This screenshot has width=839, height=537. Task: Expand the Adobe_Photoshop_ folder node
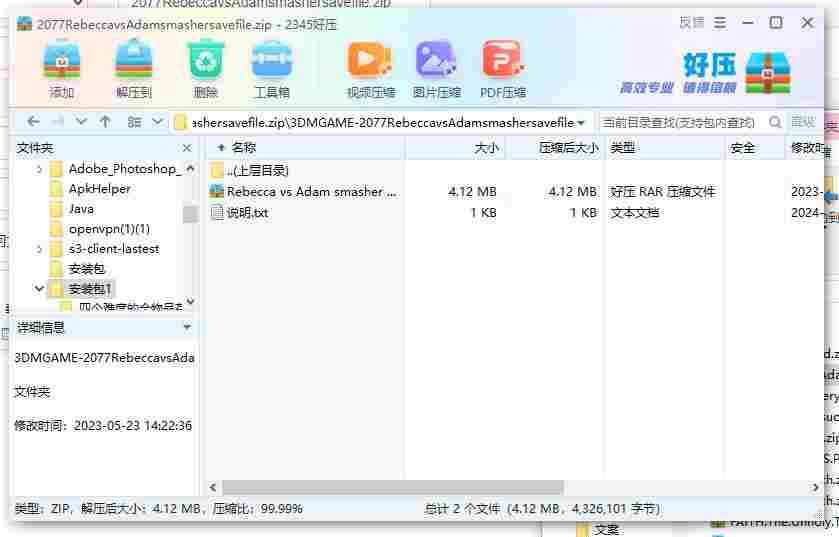click(x=39, y=170)
